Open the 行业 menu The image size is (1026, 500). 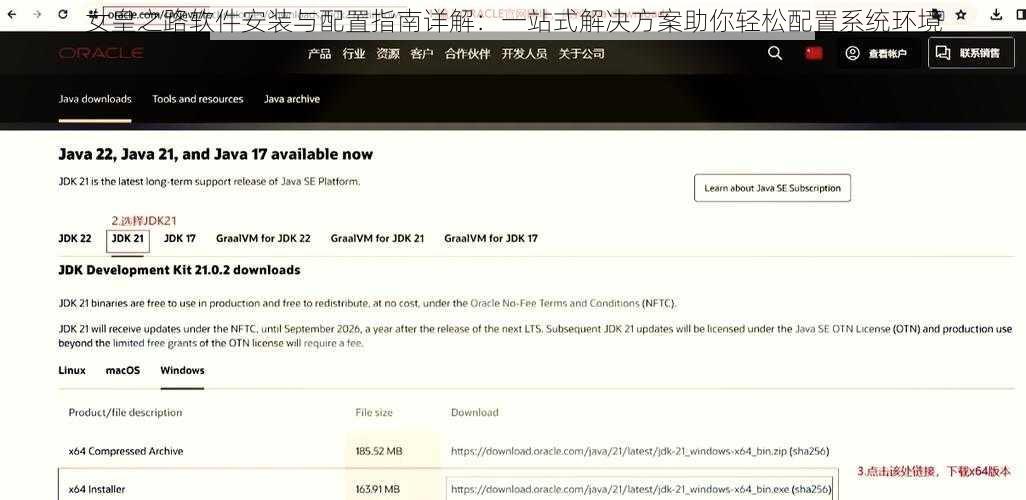point(353,54)
